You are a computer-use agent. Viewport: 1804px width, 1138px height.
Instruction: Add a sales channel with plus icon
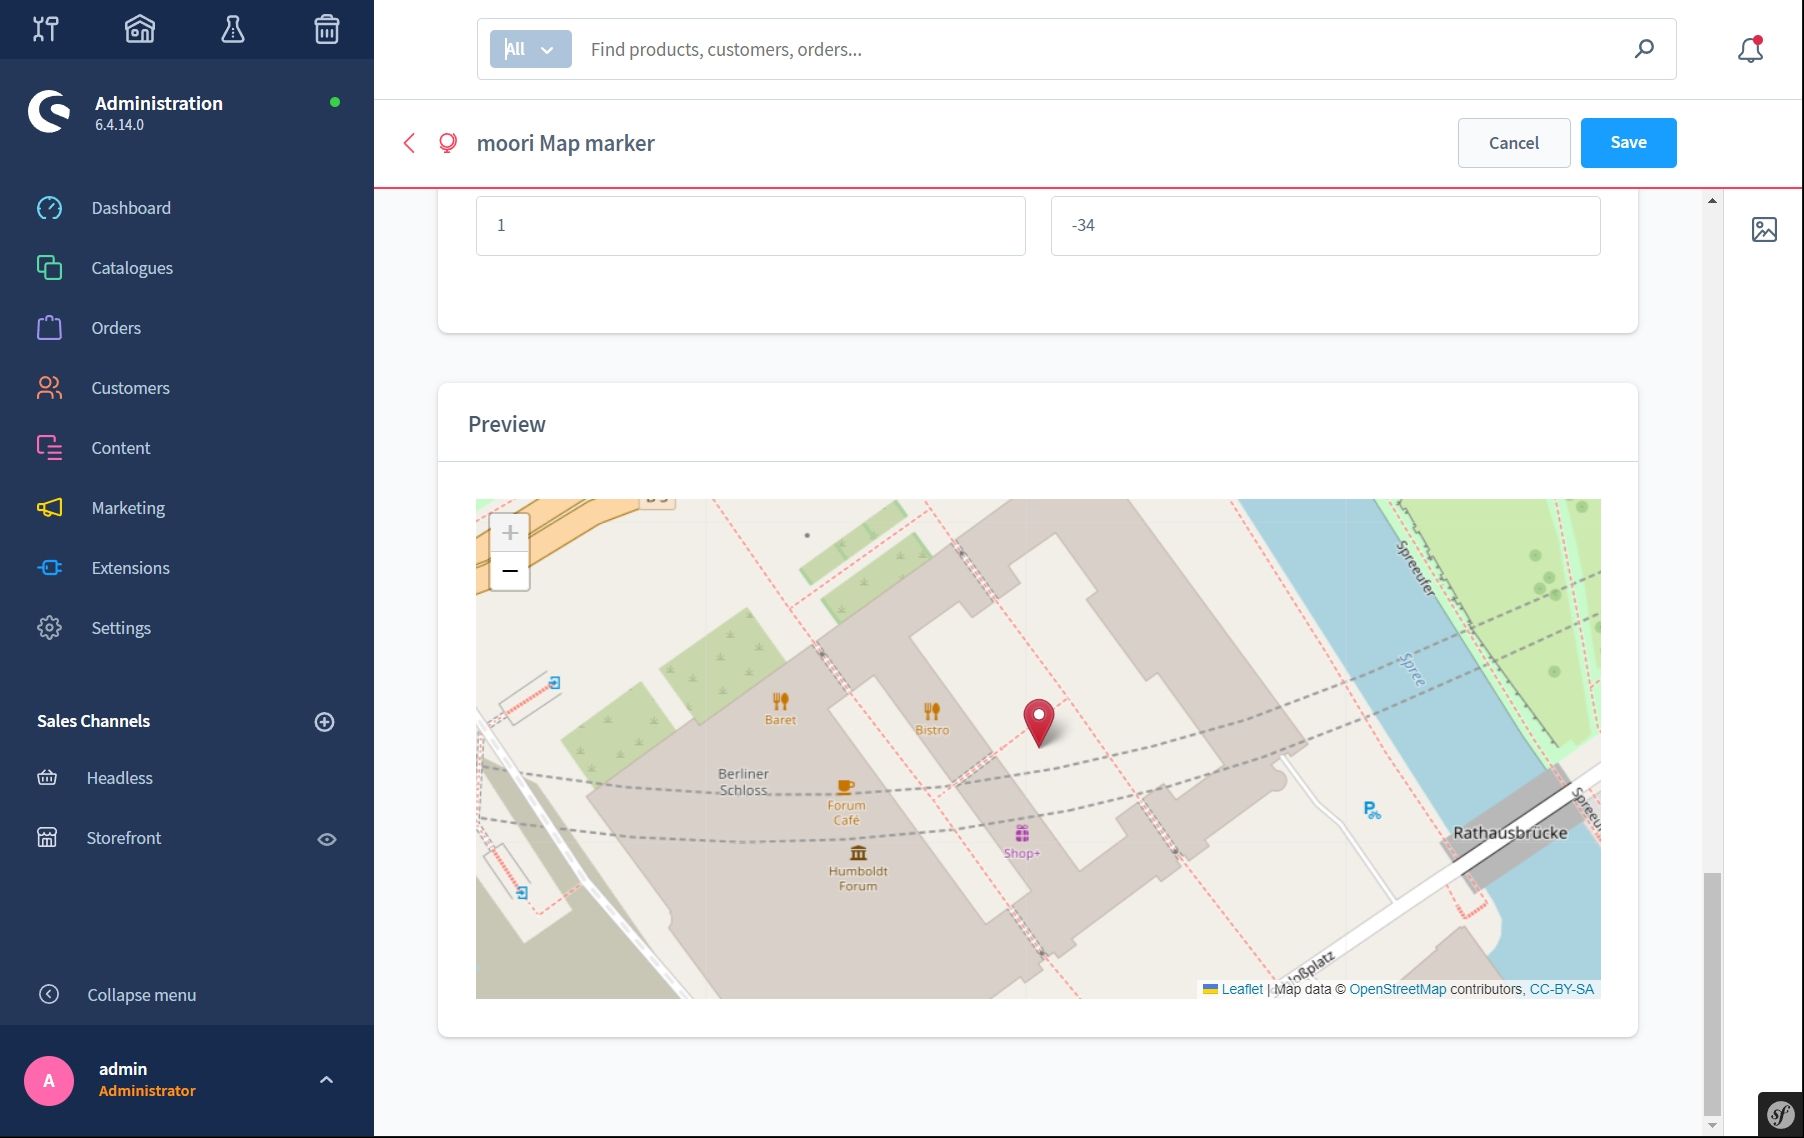pos(324,722)
